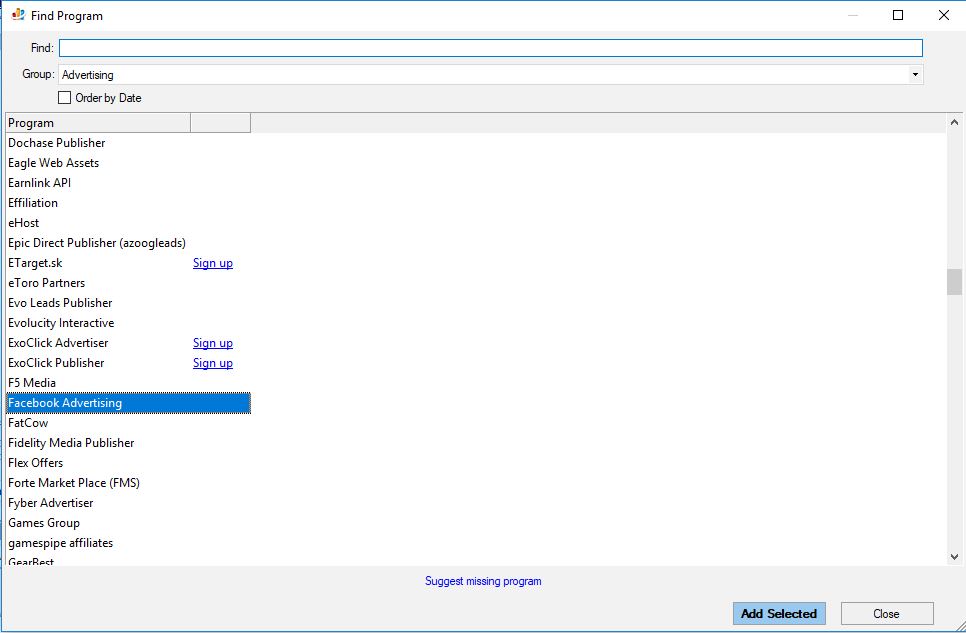Choose the Effiliation entry
Screen dimensions: 966x633
pyautogui.click(x=33, y=203)
